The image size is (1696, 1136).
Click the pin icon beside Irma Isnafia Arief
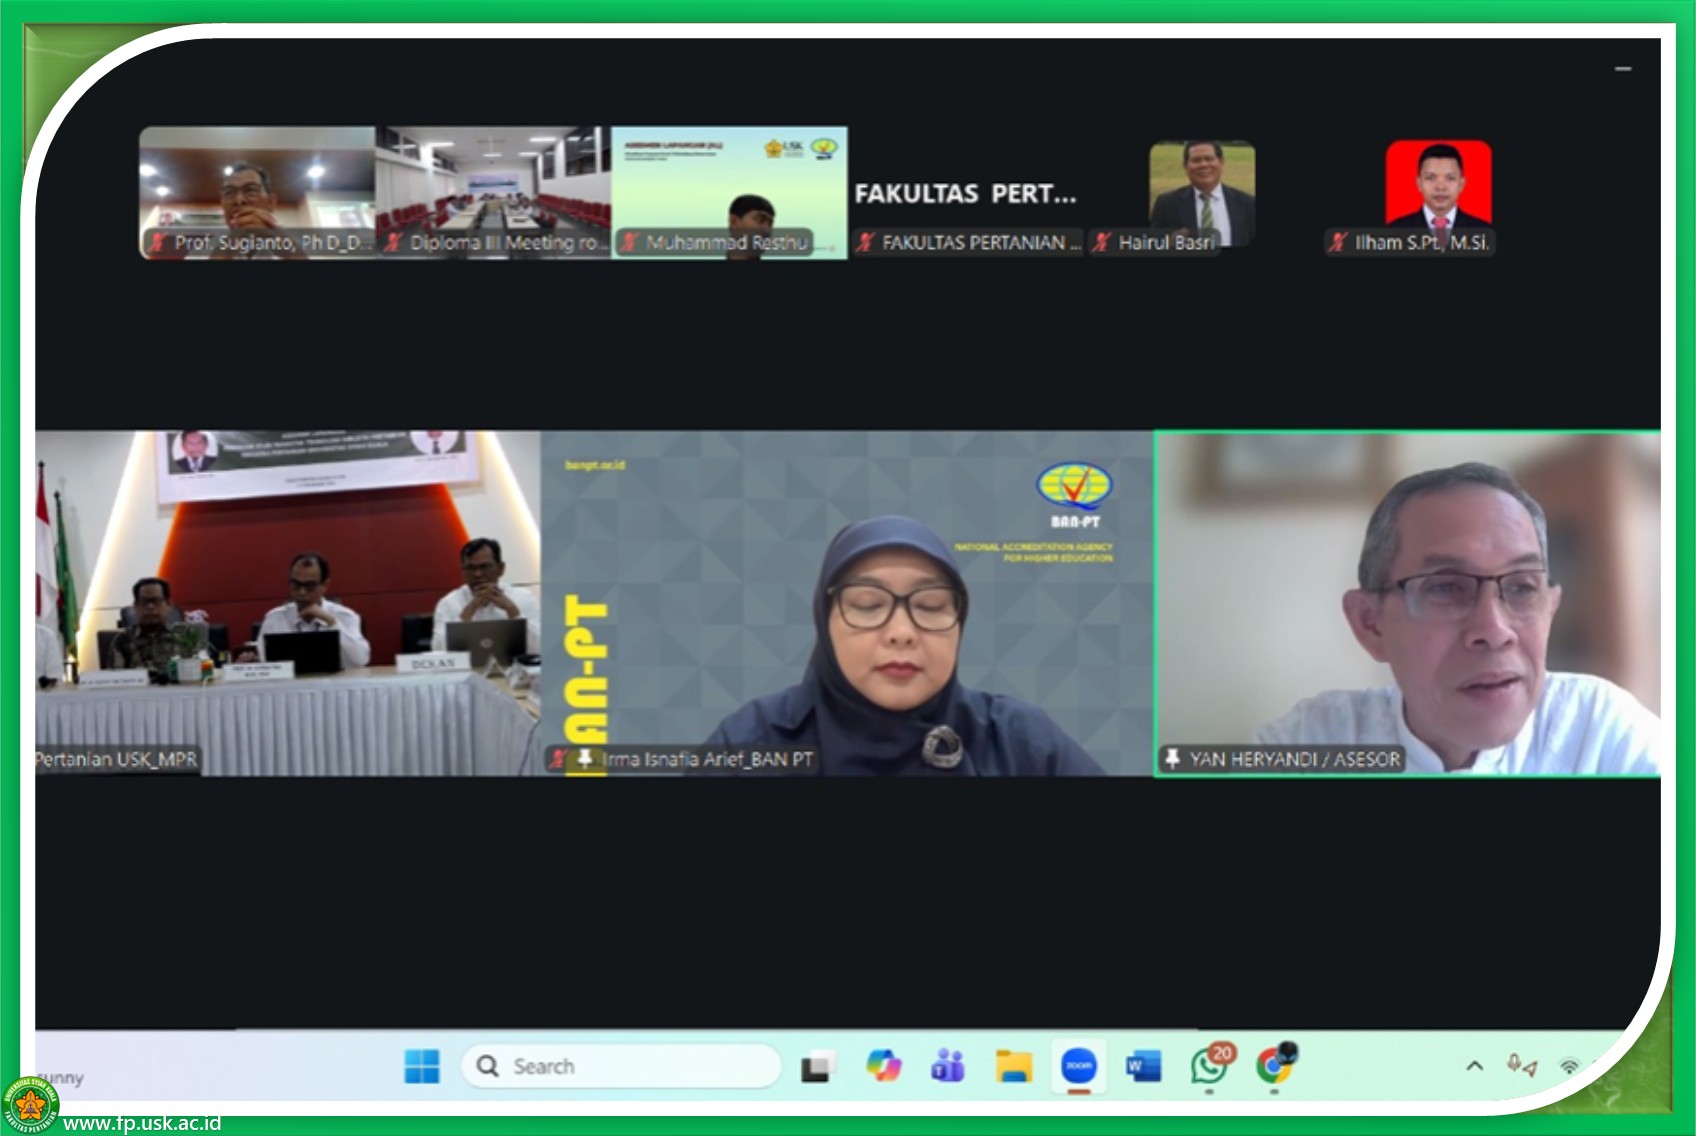pyautogui.click(x=585, y=759)
